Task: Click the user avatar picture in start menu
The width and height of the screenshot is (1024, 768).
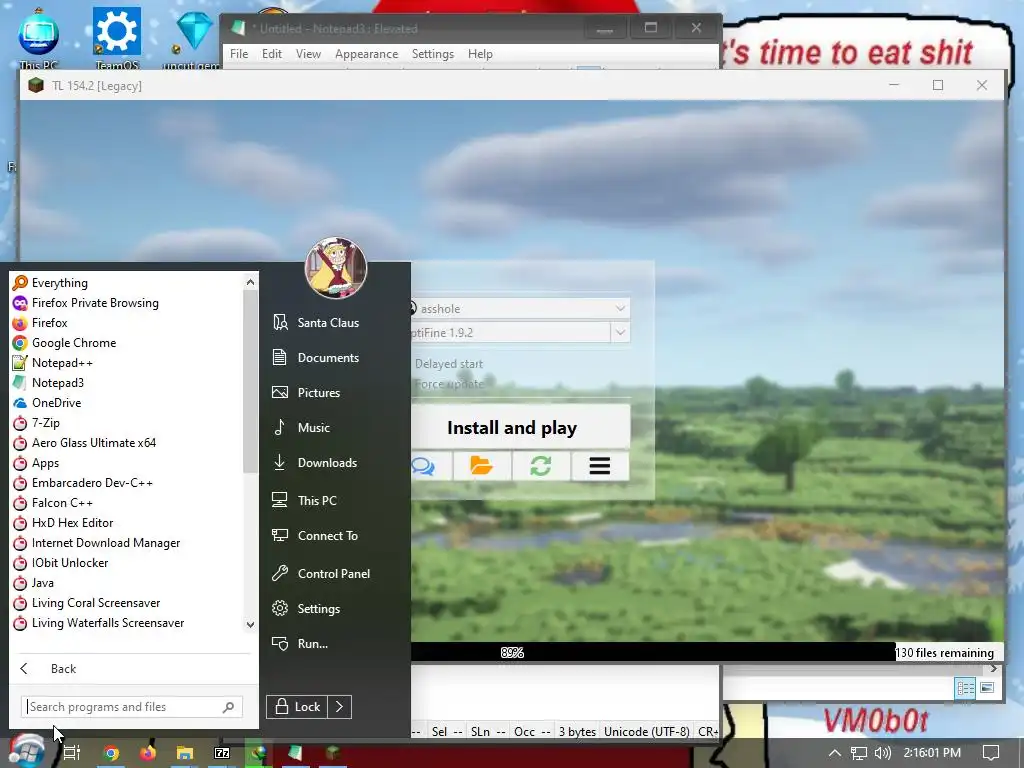Action: pyautogui.click(x=336, y=268)
